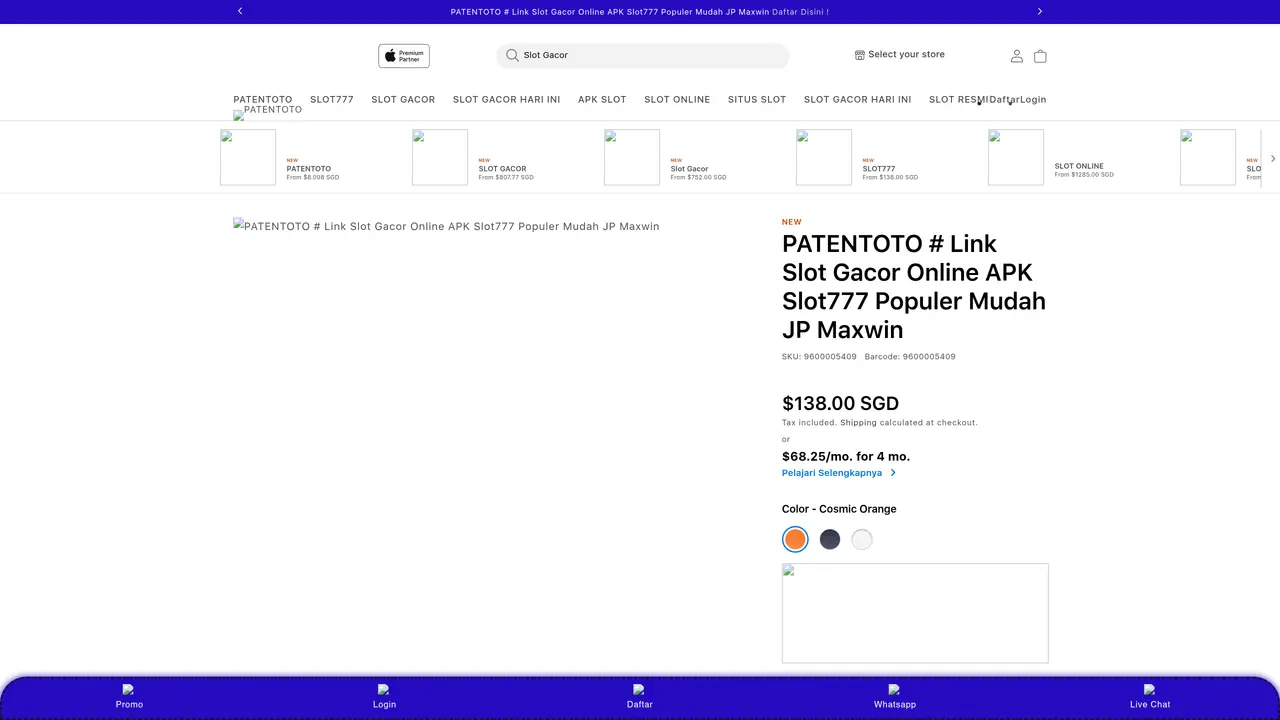Open the shopping bag icon
1280x720 pixels.
coord(1040,56)
